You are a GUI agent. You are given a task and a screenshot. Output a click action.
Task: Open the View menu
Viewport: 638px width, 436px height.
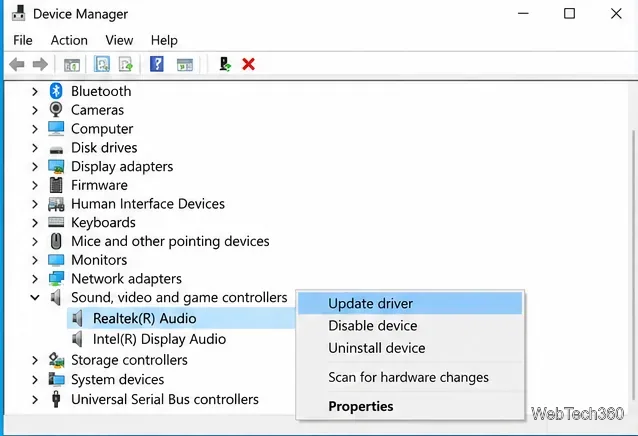coord(119,40)
